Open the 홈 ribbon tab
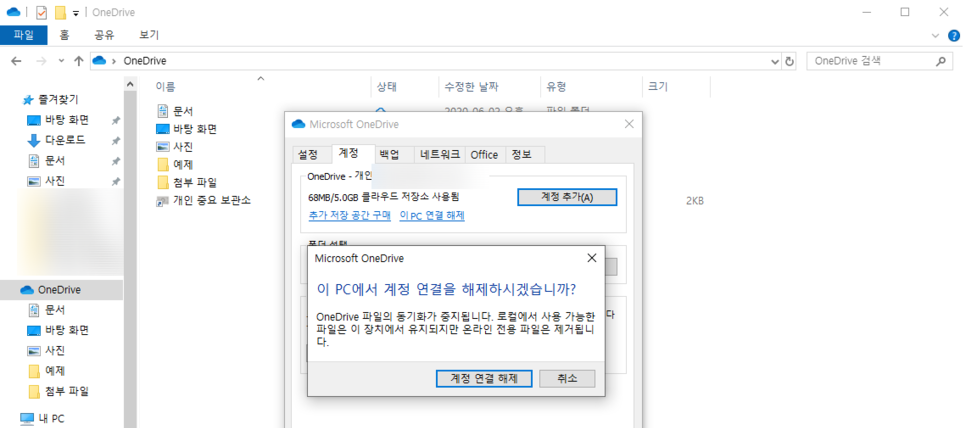 pos(64,35)
